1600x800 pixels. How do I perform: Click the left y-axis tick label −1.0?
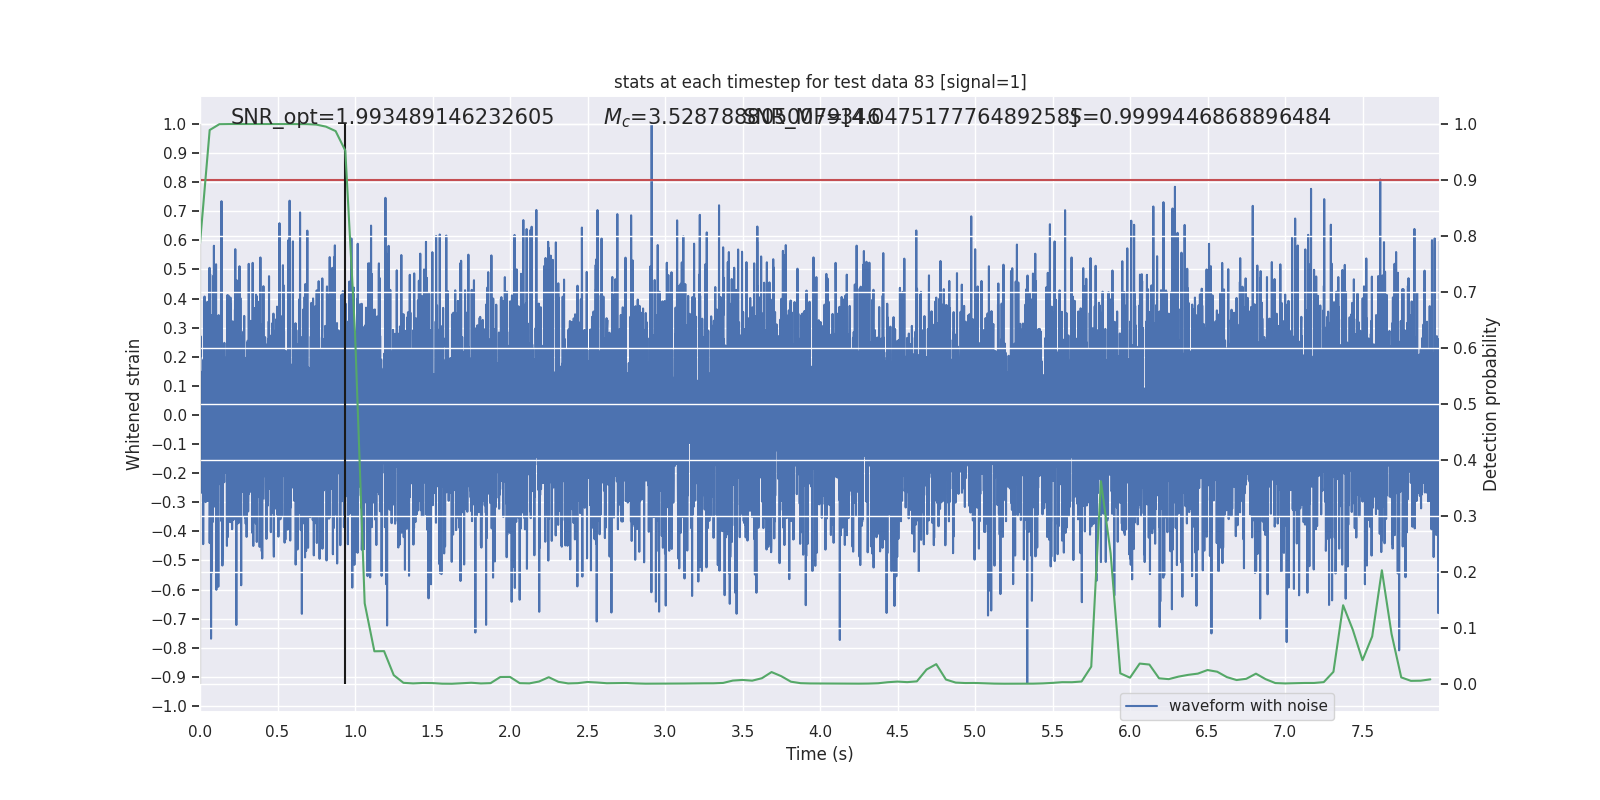[x=169, y=706]
